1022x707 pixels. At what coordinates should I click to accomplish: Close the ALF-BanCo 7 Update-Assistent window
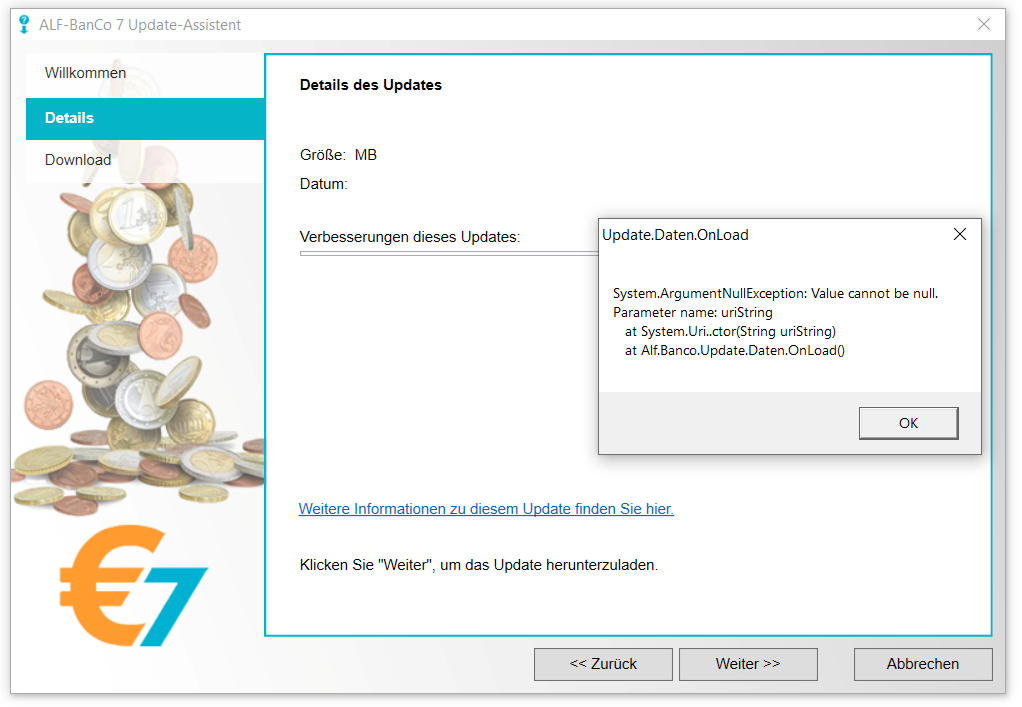(x=984, y=25)
